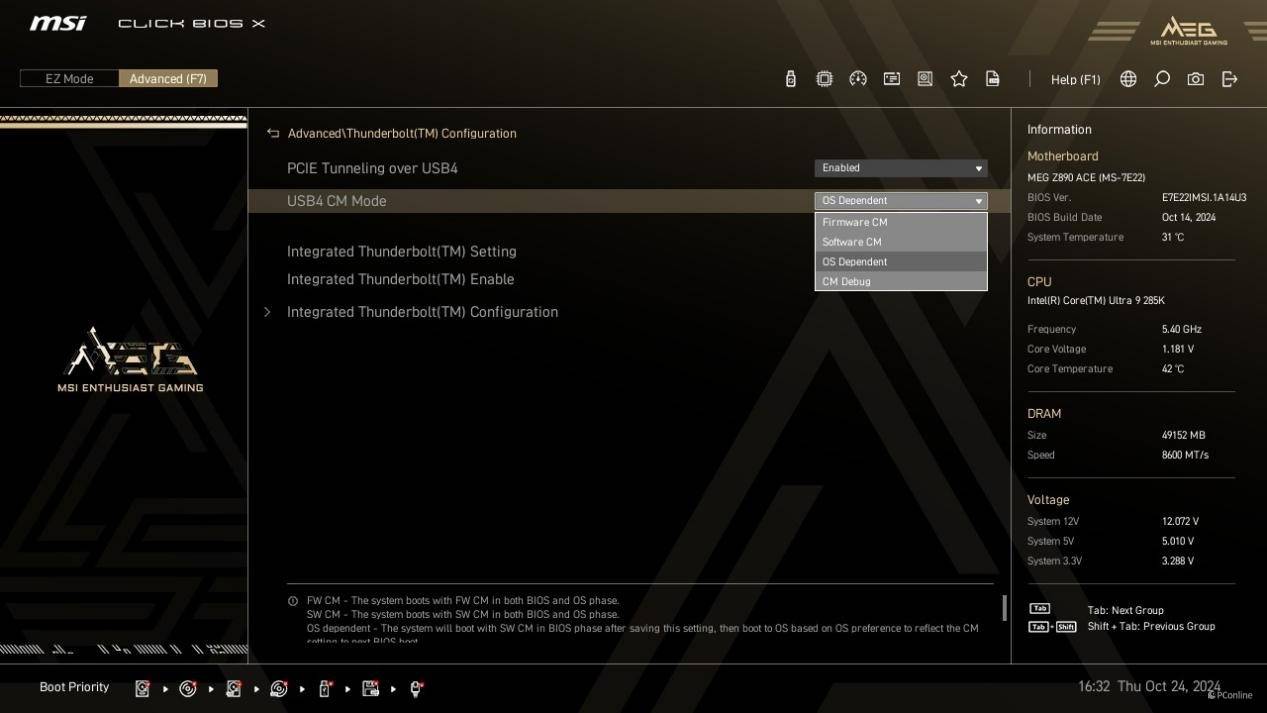Choose Software CM option
Image resolution: width=1267 pixels, height=713 pixels.
(901, 242)
